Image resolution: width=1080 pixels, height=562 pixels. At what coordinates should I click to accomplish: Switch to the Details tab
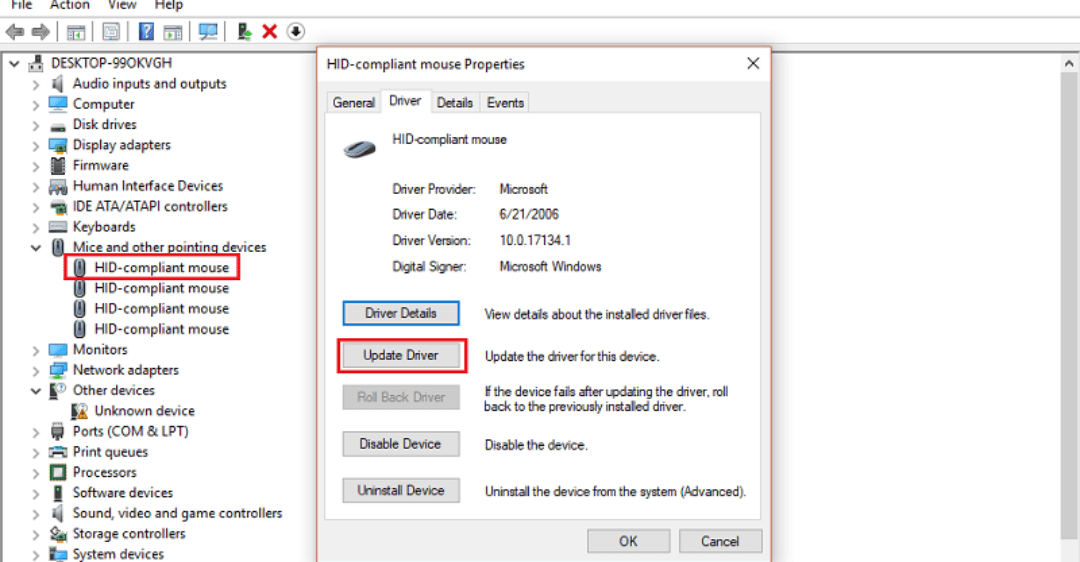click(x=455, y=103)
